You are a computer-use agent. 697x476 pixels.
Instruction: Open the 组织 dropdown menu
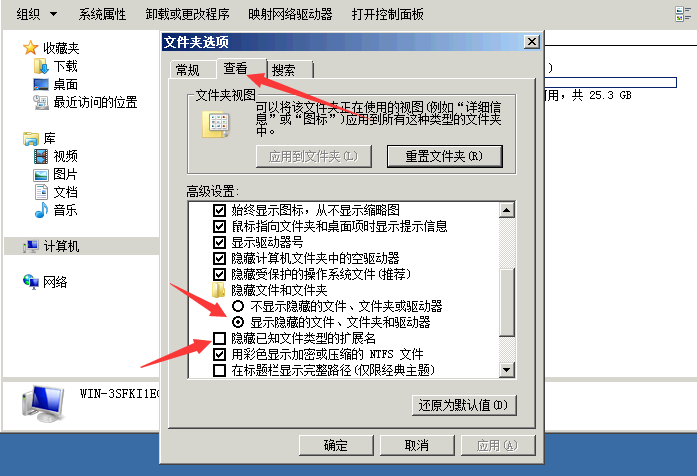36,14
